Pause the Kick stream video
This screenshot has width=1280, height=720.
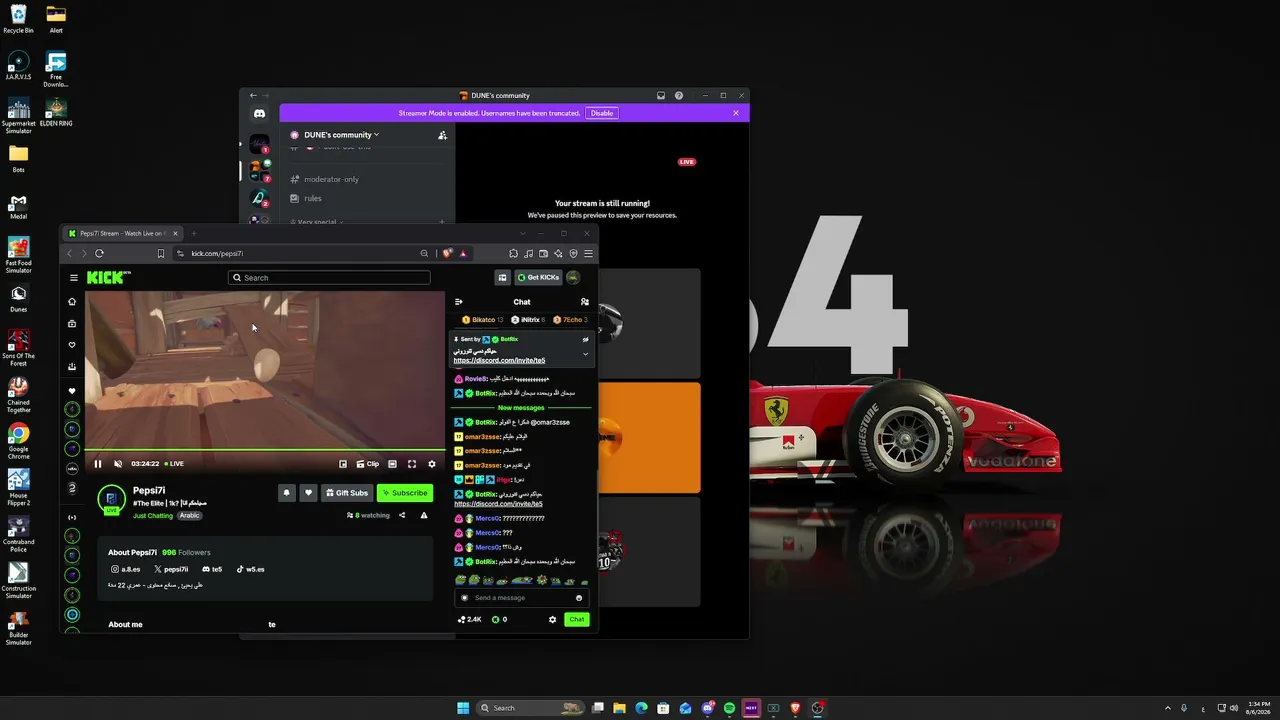pos(98,464)
